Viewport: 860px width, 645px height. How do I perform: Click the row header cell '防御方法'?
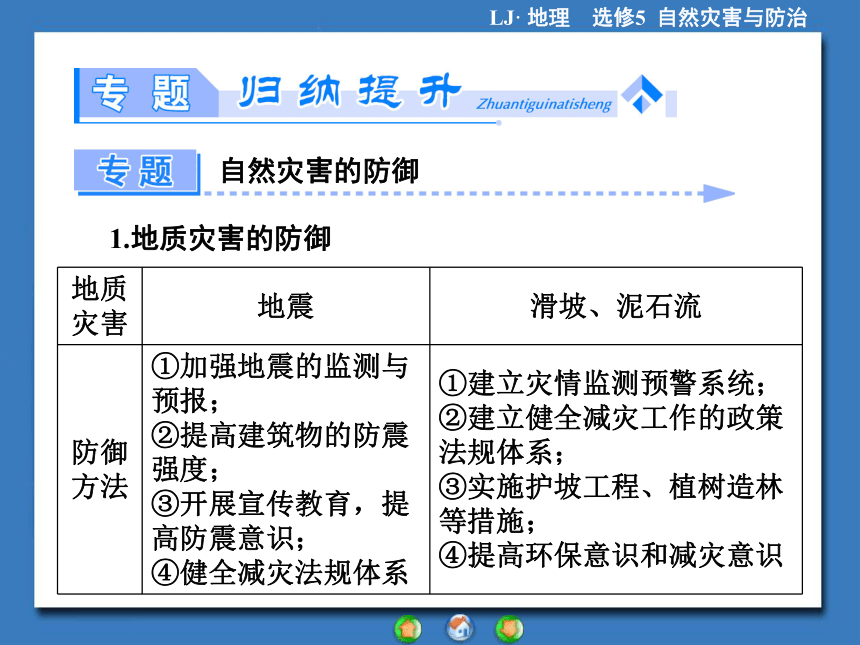coord(100,469)
